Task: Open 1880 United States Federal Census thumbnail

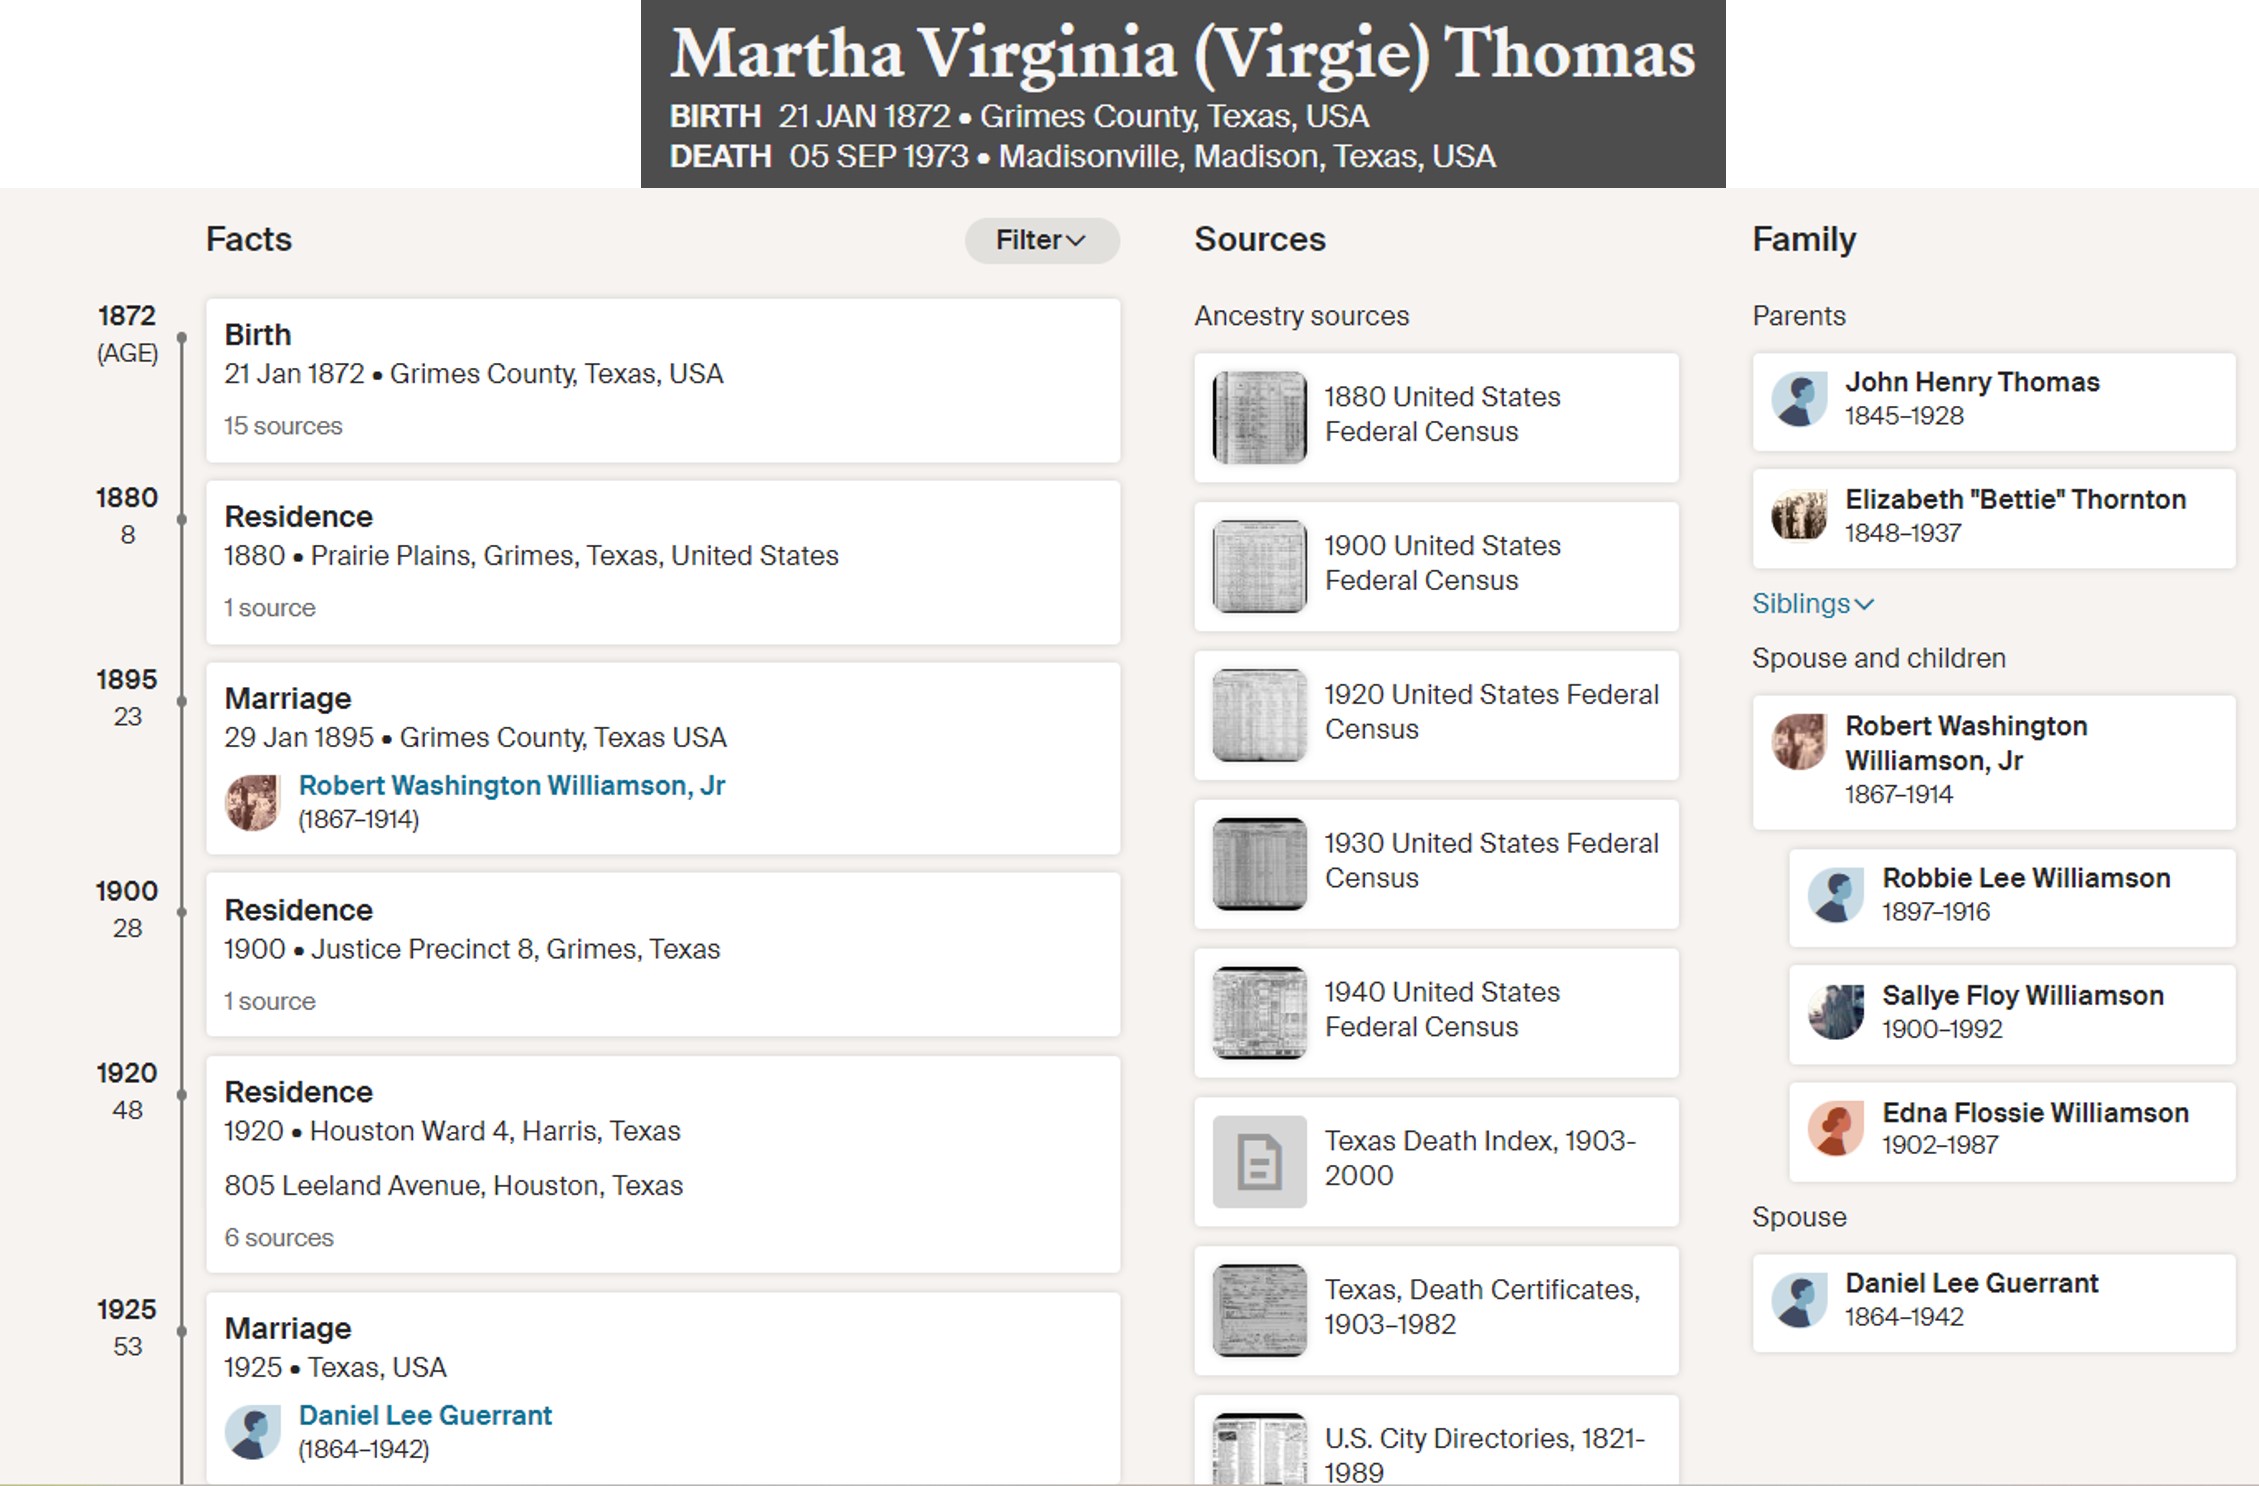Action: tap(1259, 417)
